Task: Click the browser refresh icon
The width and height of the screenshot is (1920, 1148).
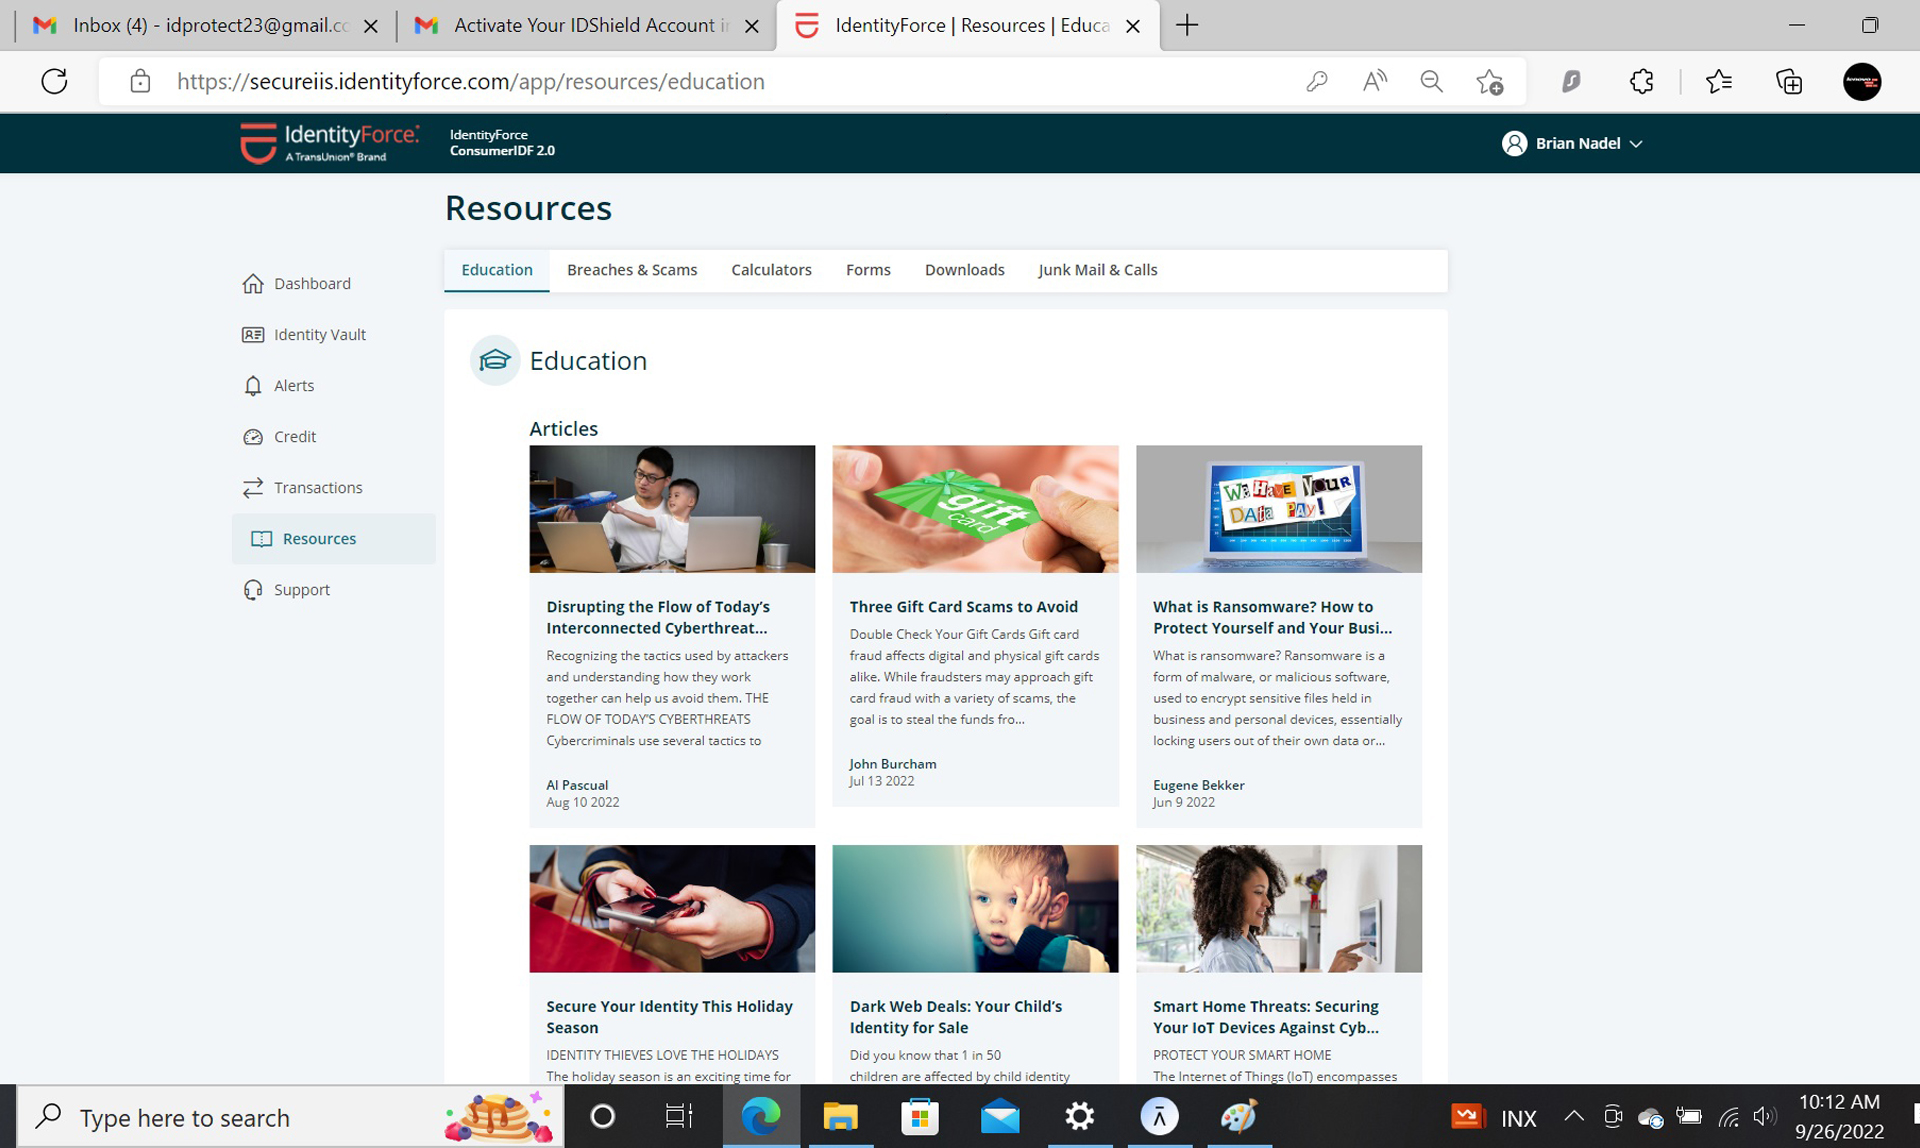Action: pos(55,82)
